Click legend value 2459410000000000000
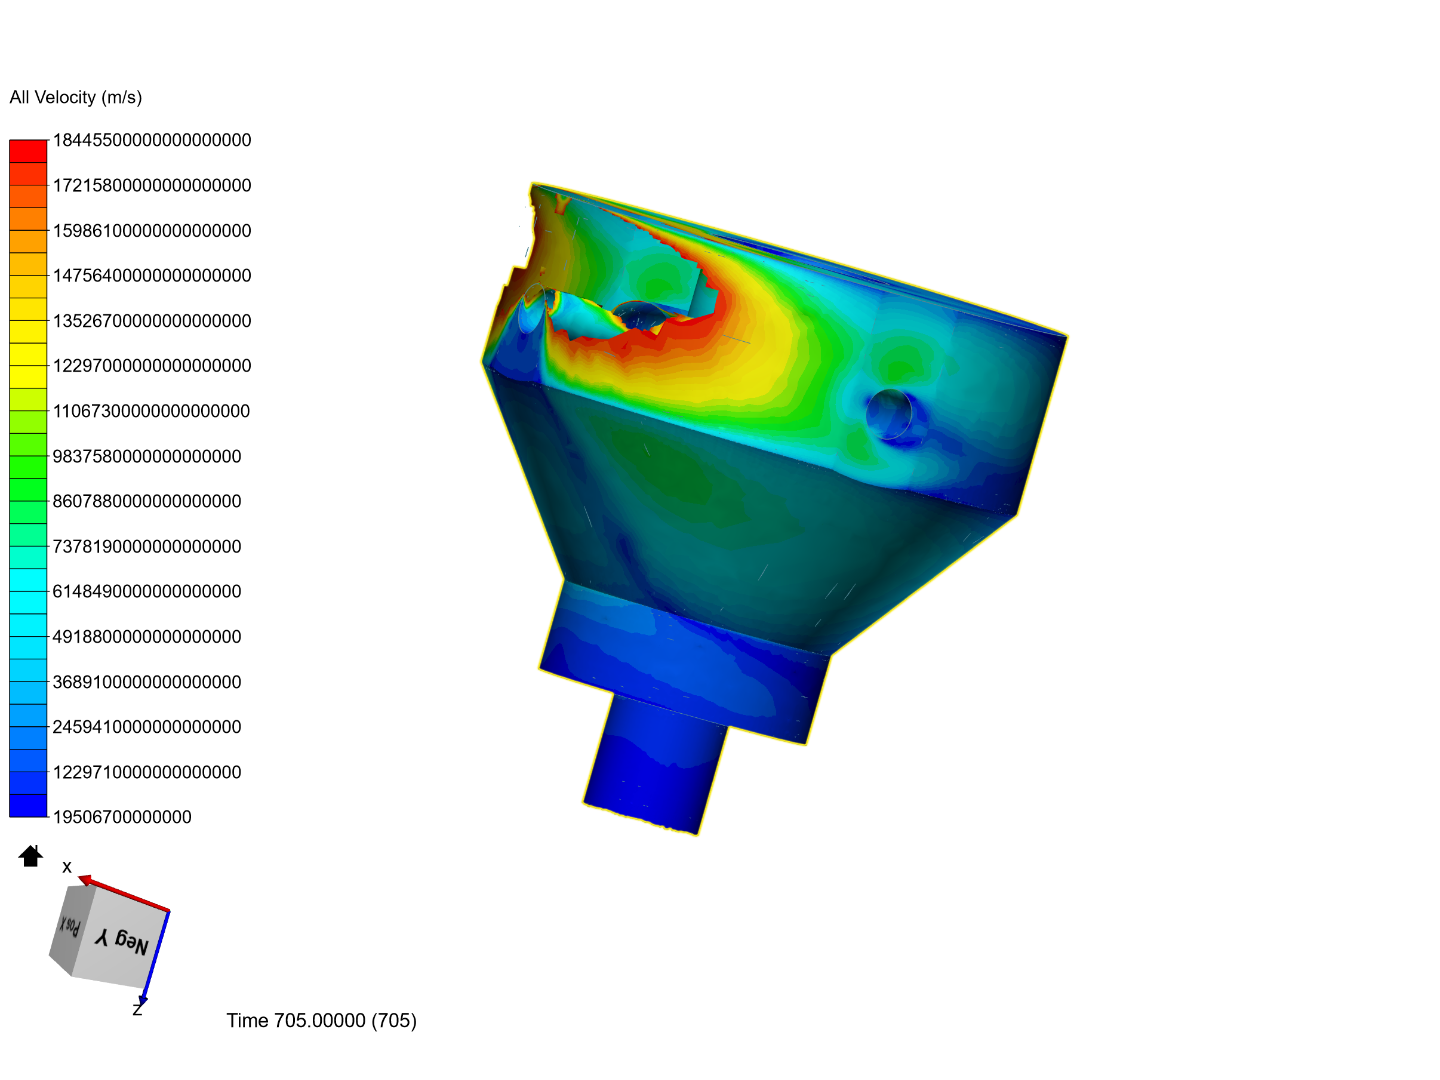The height and width of the screenshot is (1080, 1440). (147, 727)
